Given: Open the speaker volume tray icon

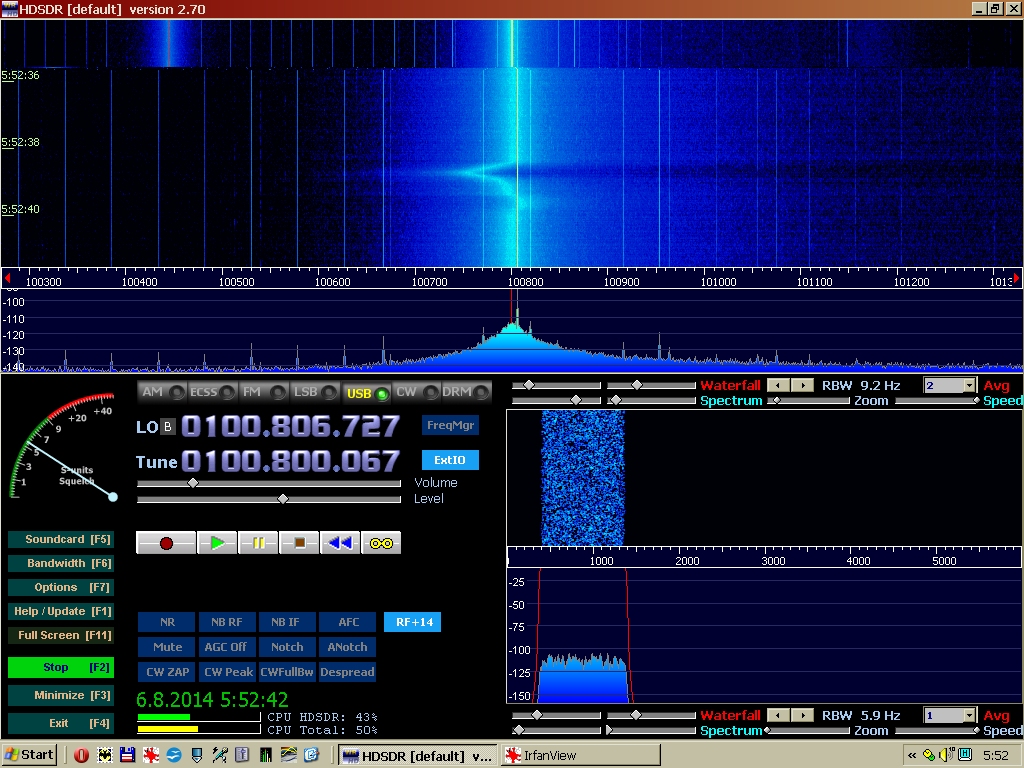Looking at the screenshot, I should tap(946, 756).
